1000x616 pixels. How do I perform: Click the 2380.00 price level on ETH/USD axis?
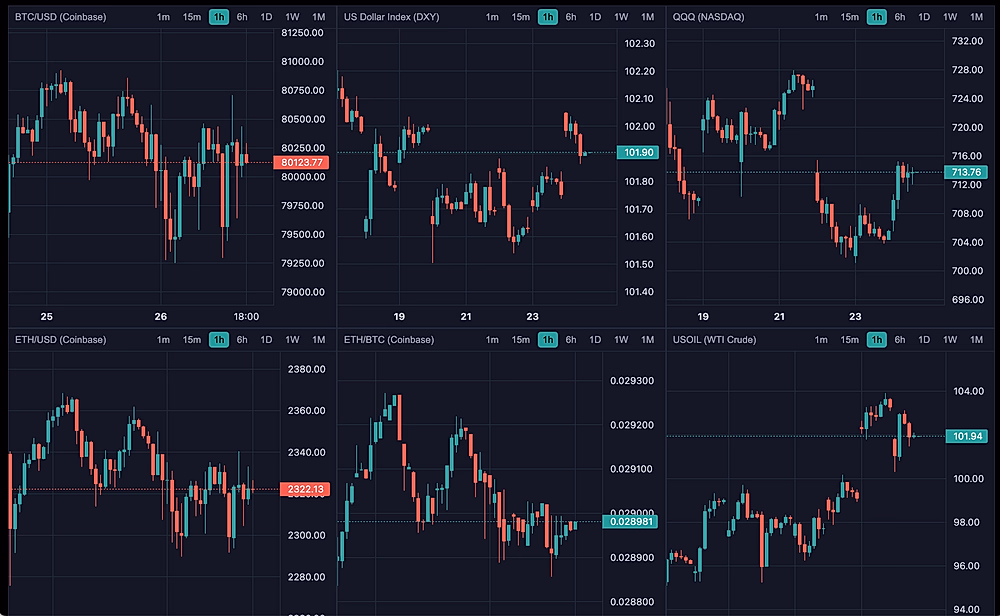click(x=306, y=369)
